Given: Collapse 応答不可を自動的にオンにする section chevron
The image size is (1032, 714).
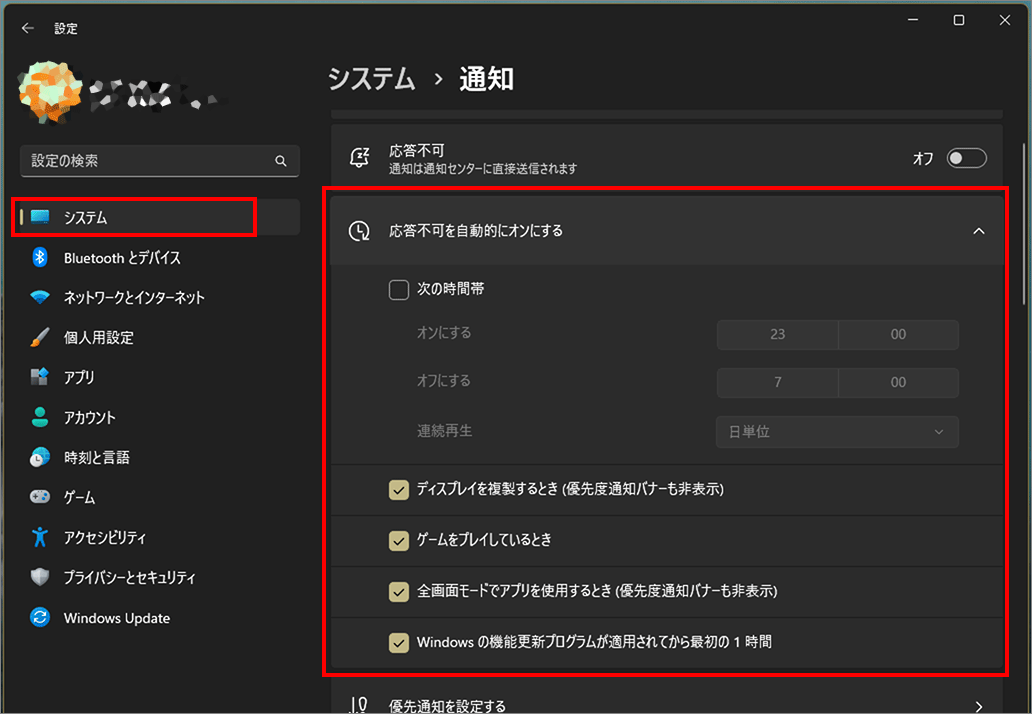Looking at the screenshot, I should pos(979,231).
